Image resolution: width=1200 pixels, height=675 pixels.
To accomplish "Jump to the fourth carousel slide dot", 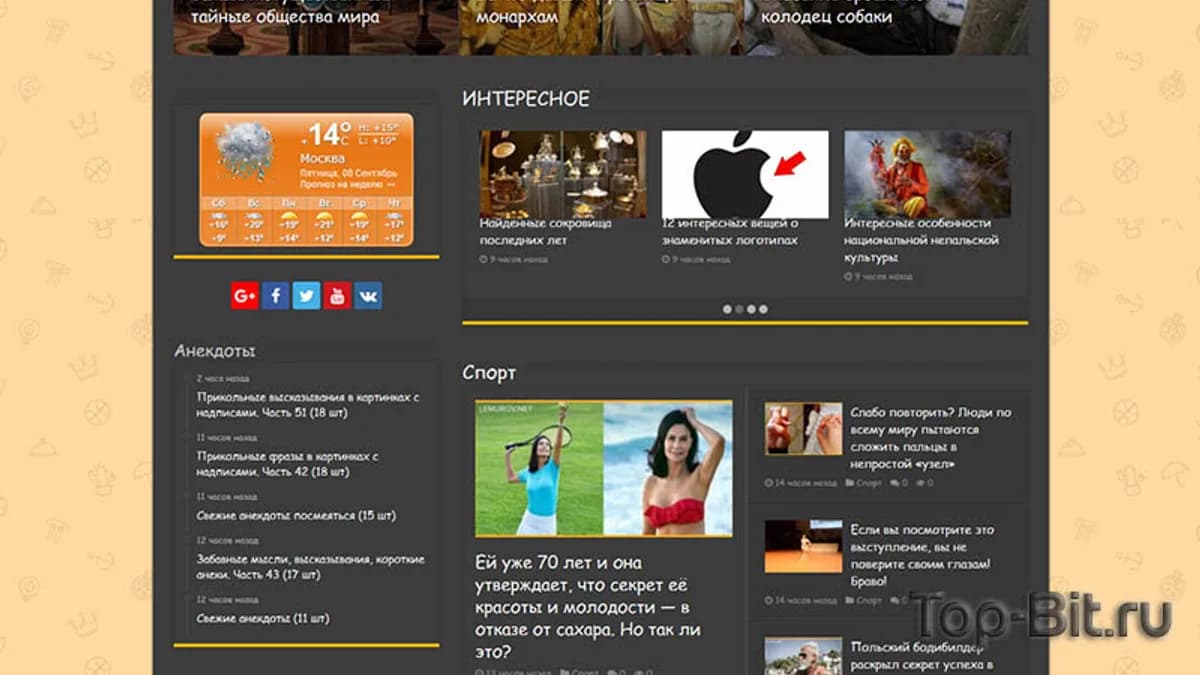I will click(x=763, y=309).
